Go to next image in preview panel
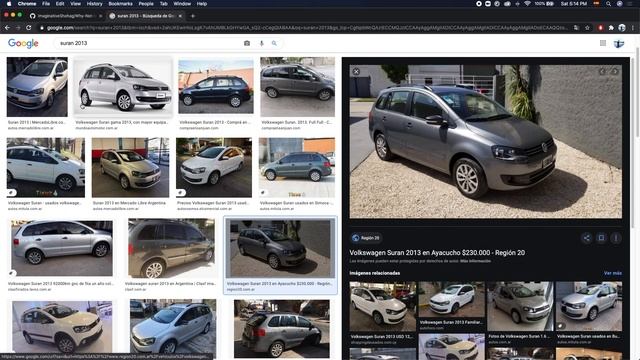This screenshot has width=640, height=360. 614,71
